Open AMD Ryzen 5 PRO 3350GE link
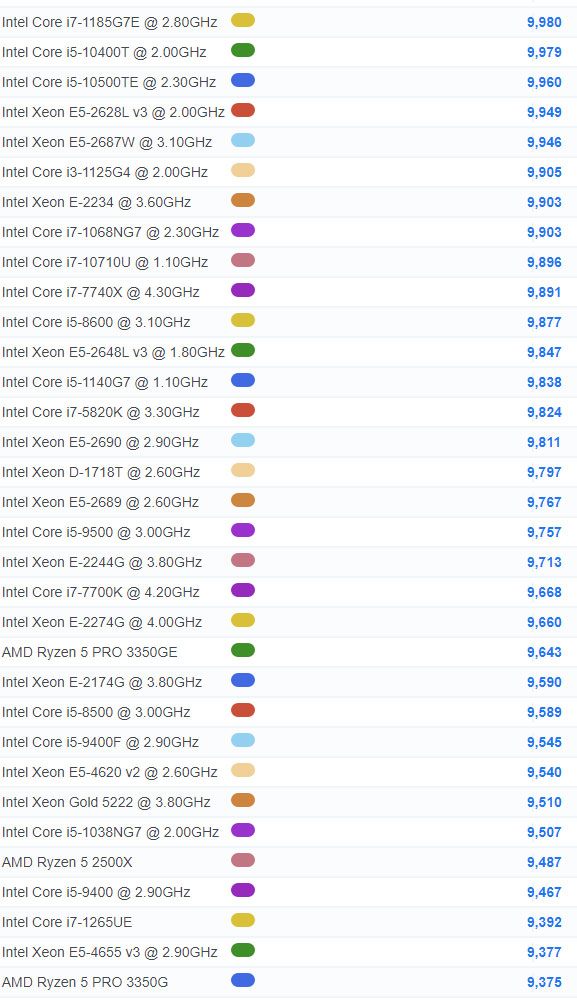The width and height of the screenshot is (577, 1000). coord(90,652)
